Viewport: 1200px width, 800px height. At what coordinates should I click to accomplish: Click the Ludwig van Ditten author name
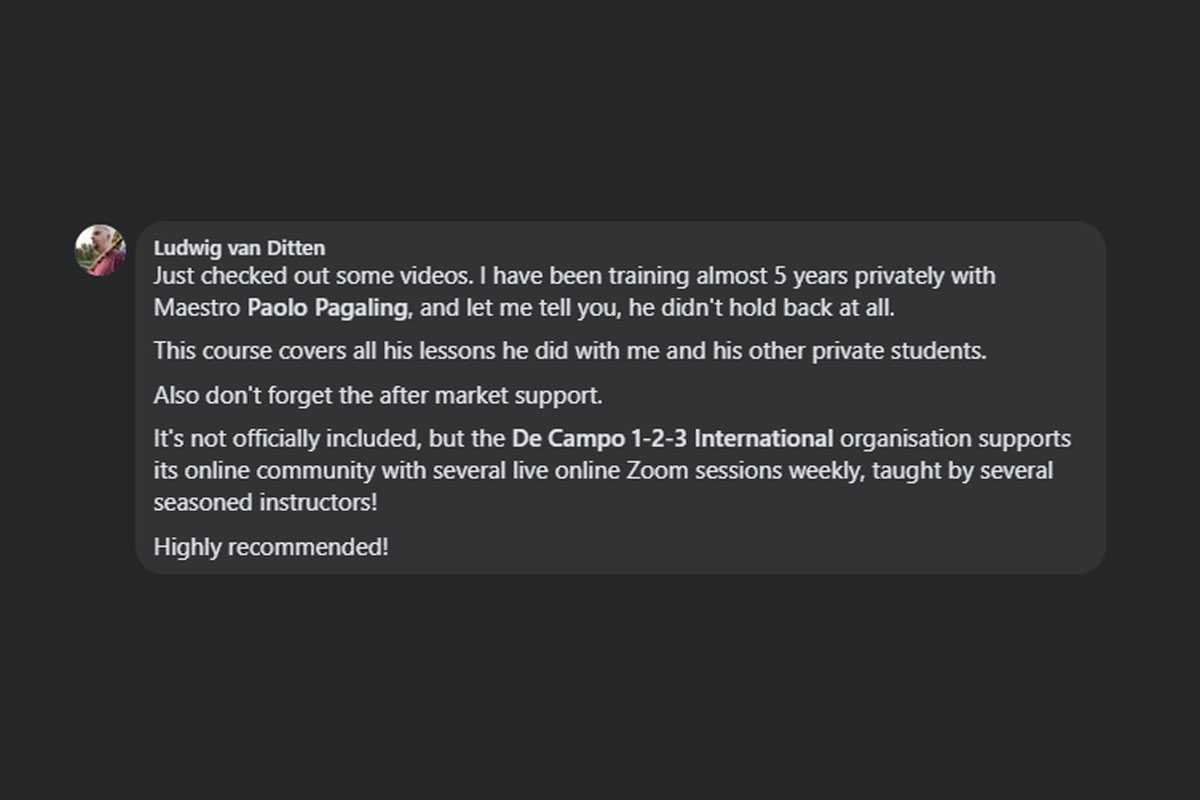[239, 248]
